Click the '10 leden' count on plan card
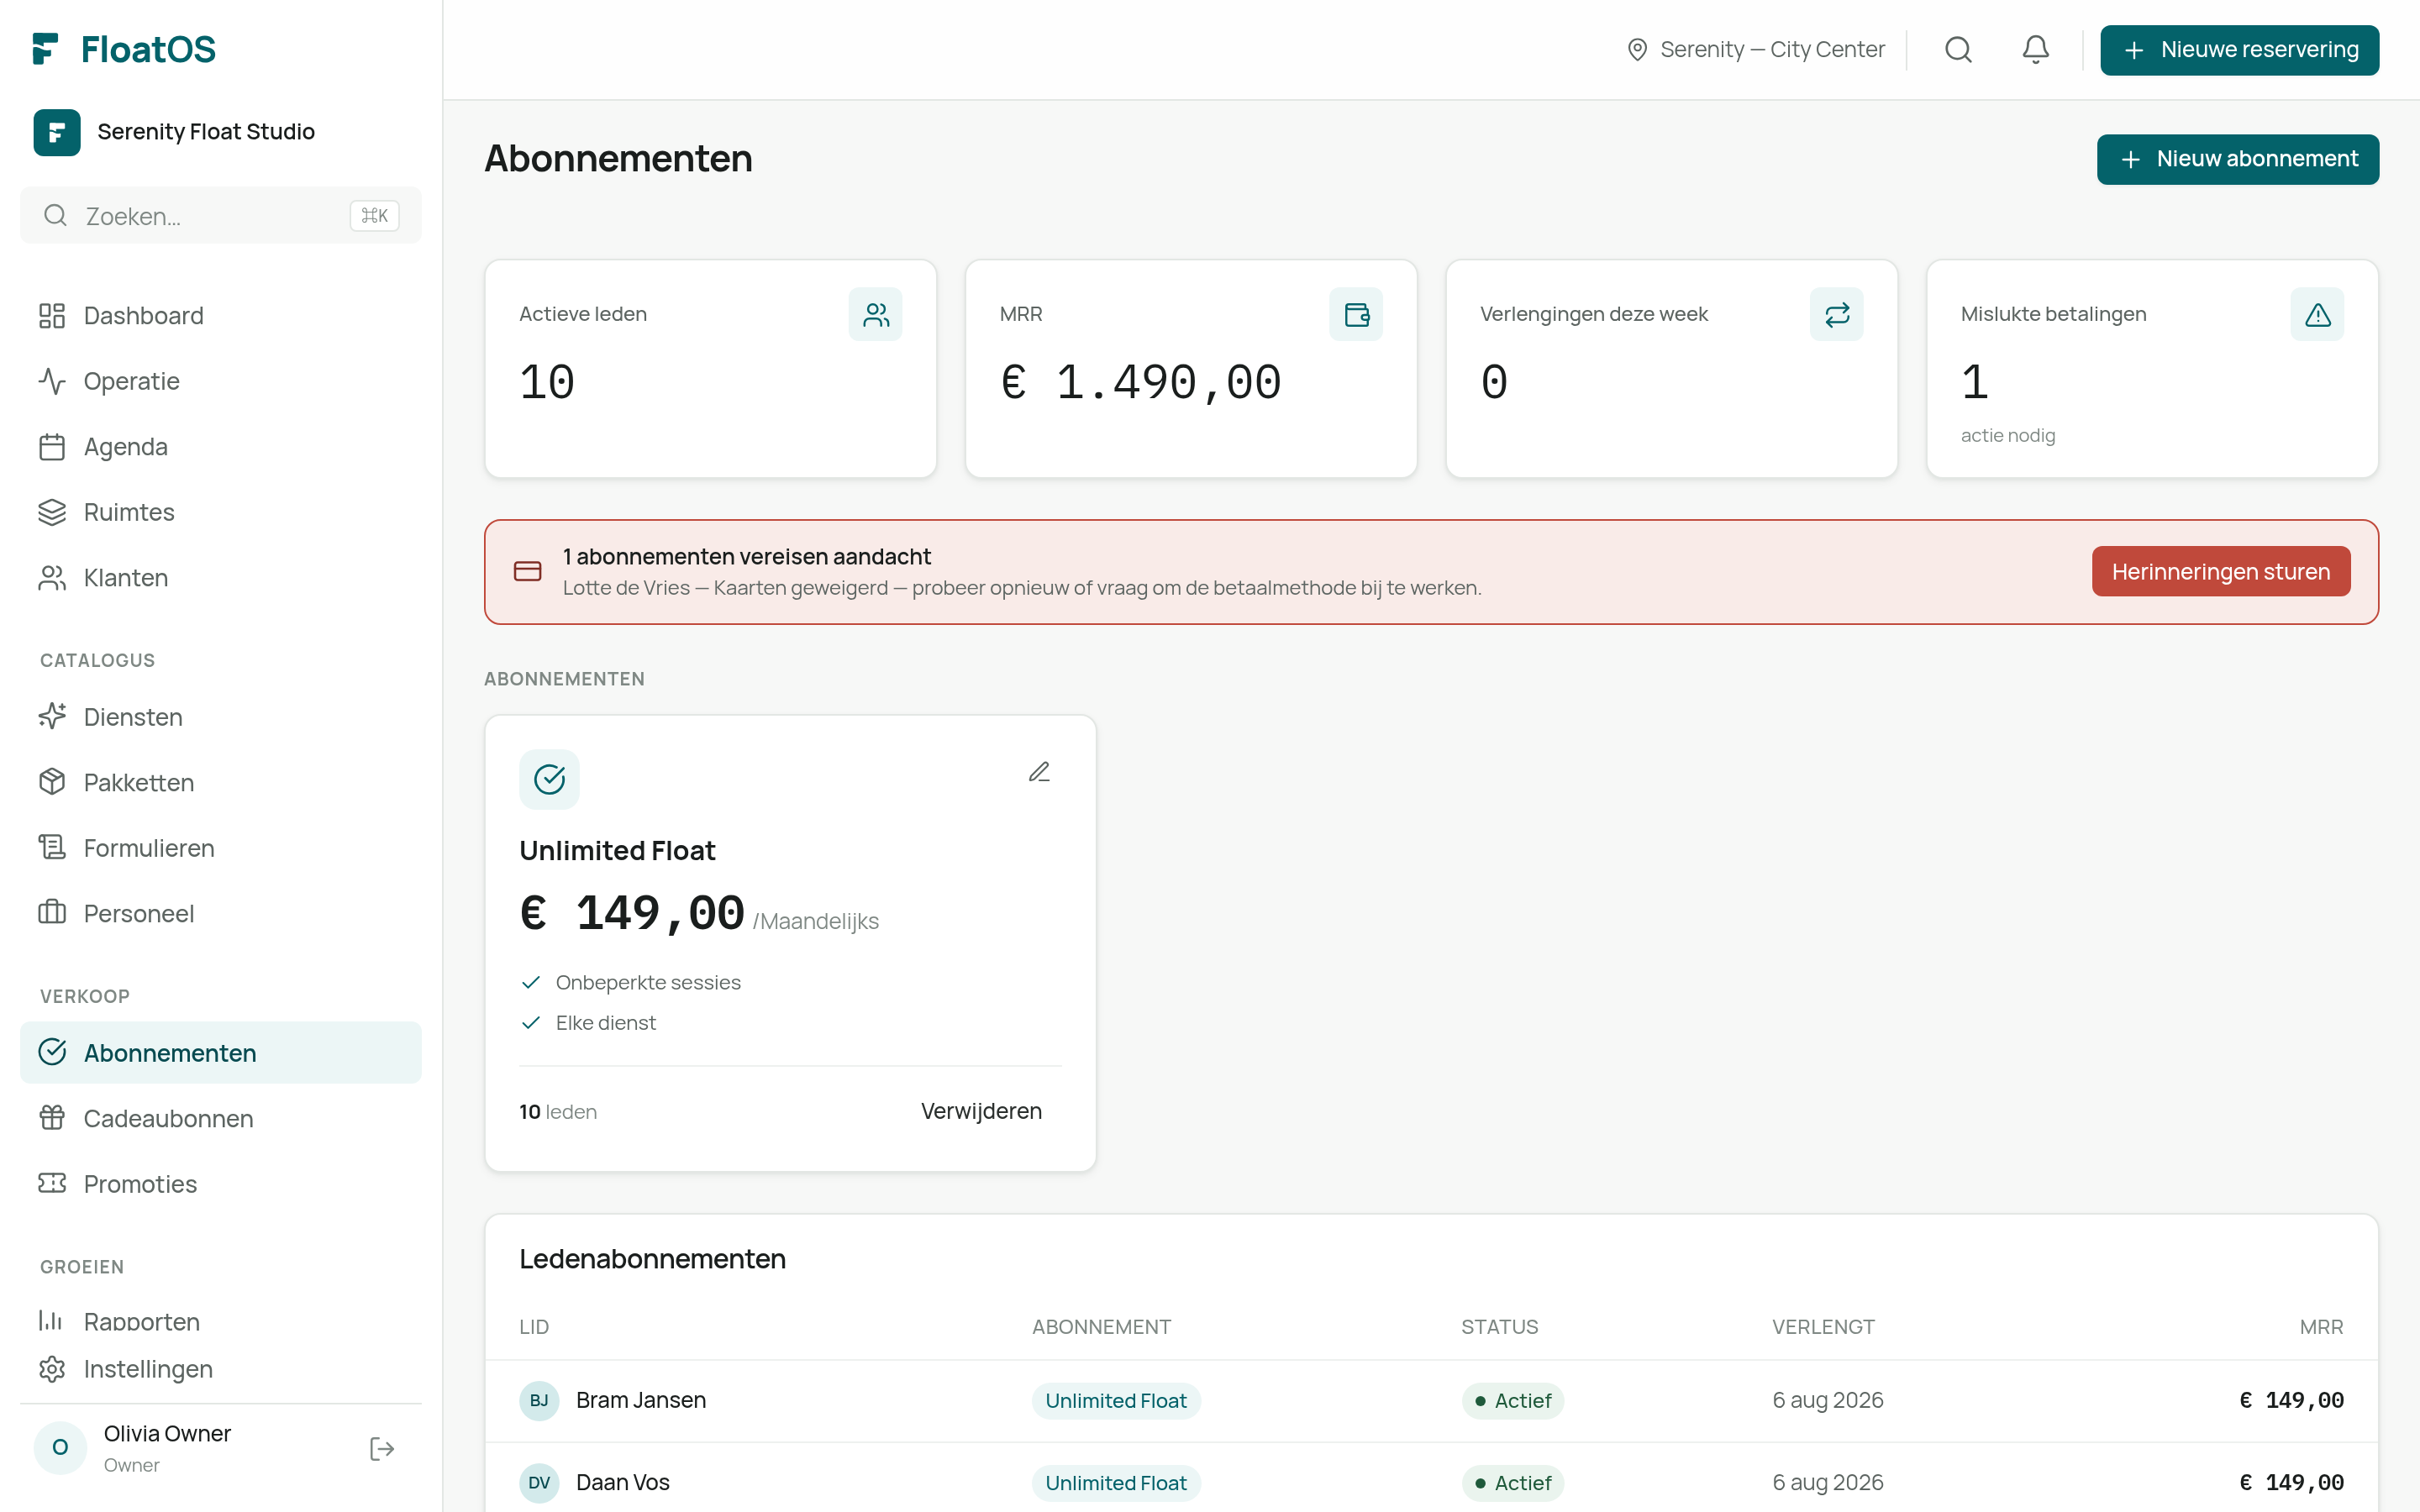This screenshot has height=1512, width=2420. coord(558,1111)
